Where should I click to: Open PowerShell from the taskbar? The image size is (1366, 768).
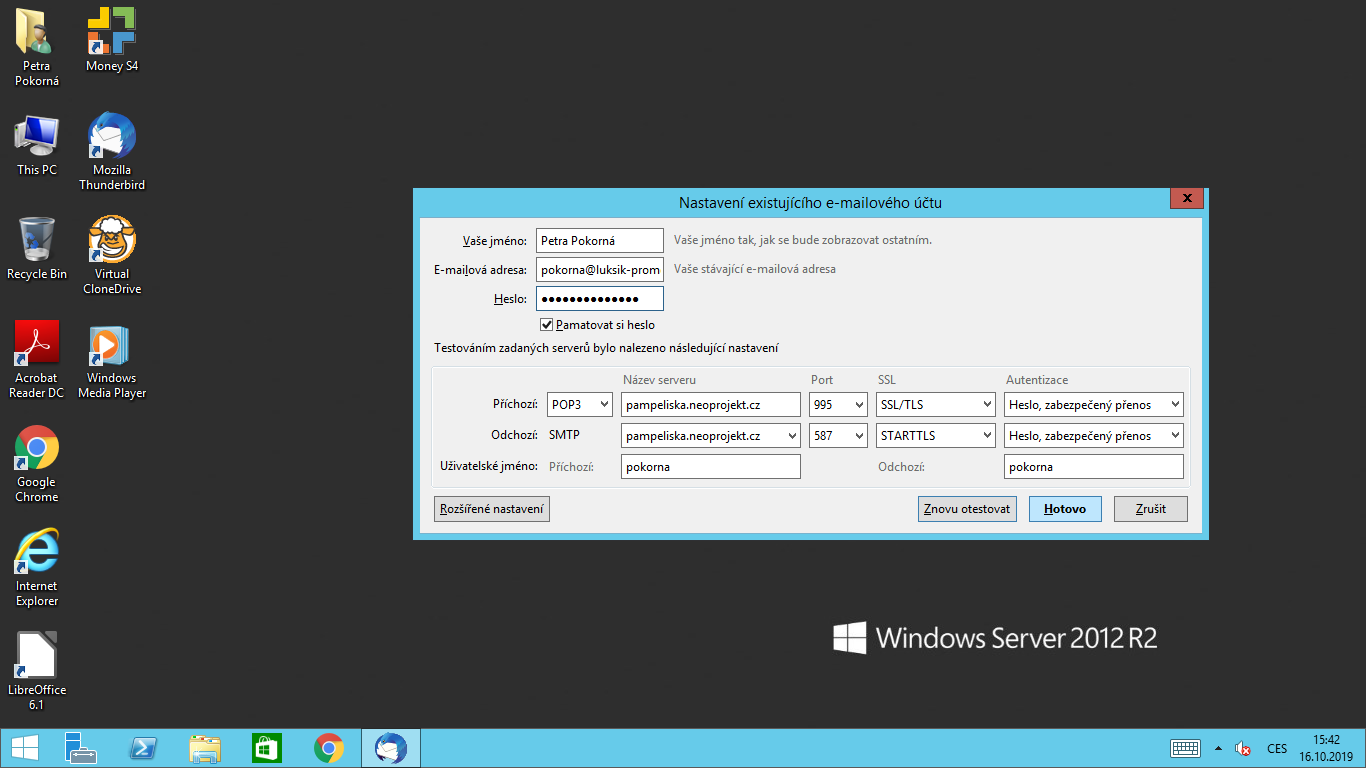[144, 748]
